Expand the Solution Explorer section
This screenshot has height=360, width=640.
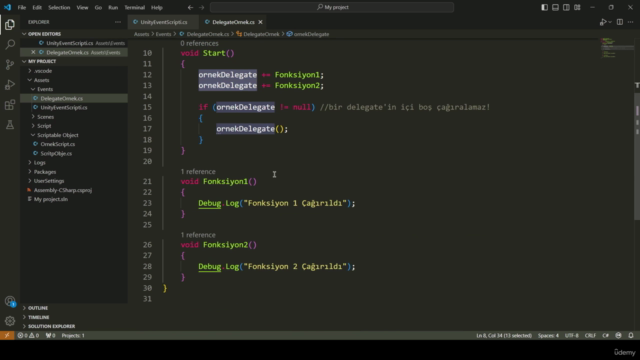click(x=51, y=326)
